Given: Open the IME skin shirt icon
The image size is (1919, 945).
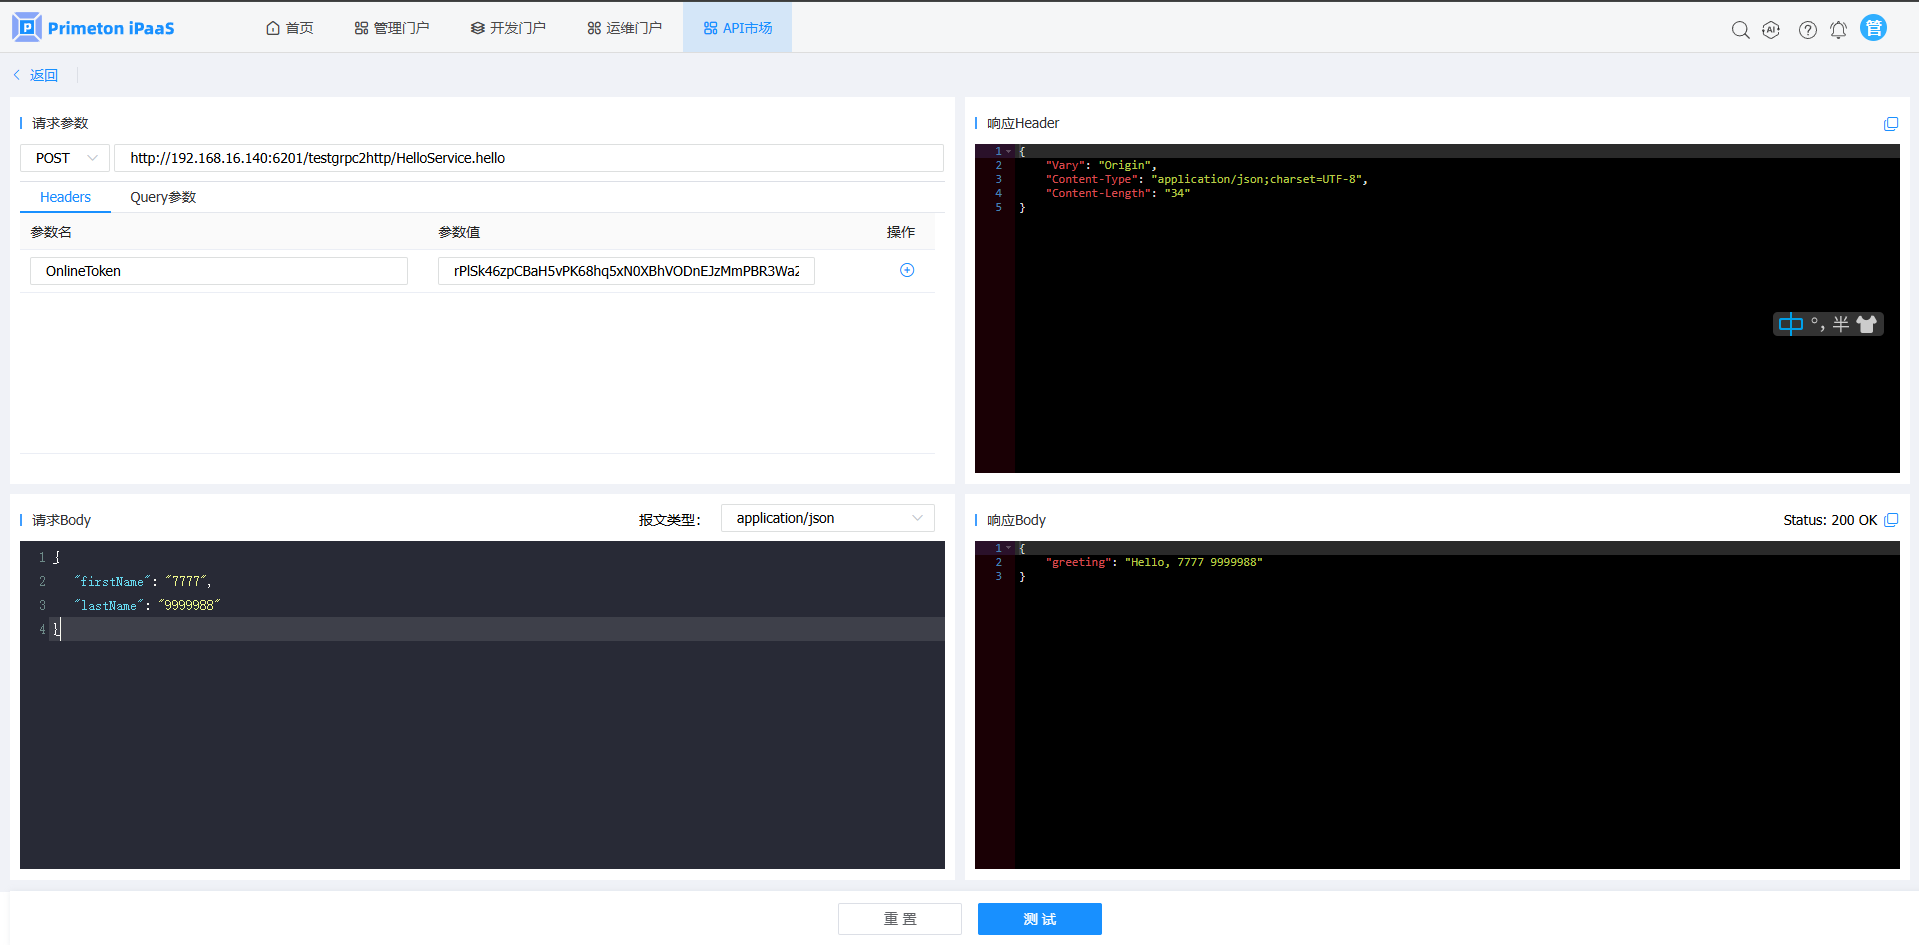Looking at the screenshot, I should 1866,324.
